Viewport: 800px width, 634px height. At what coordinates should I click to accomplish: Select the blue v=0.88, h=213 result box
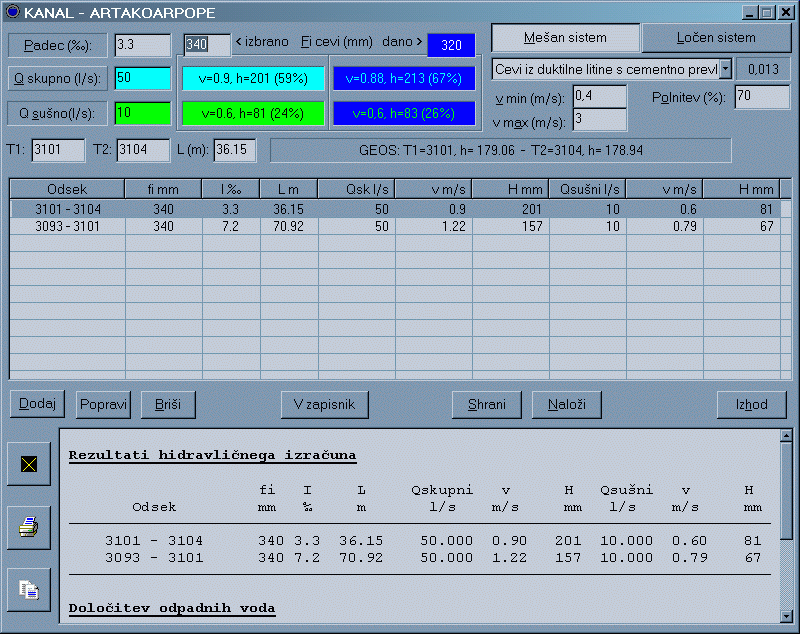[403, 79]
